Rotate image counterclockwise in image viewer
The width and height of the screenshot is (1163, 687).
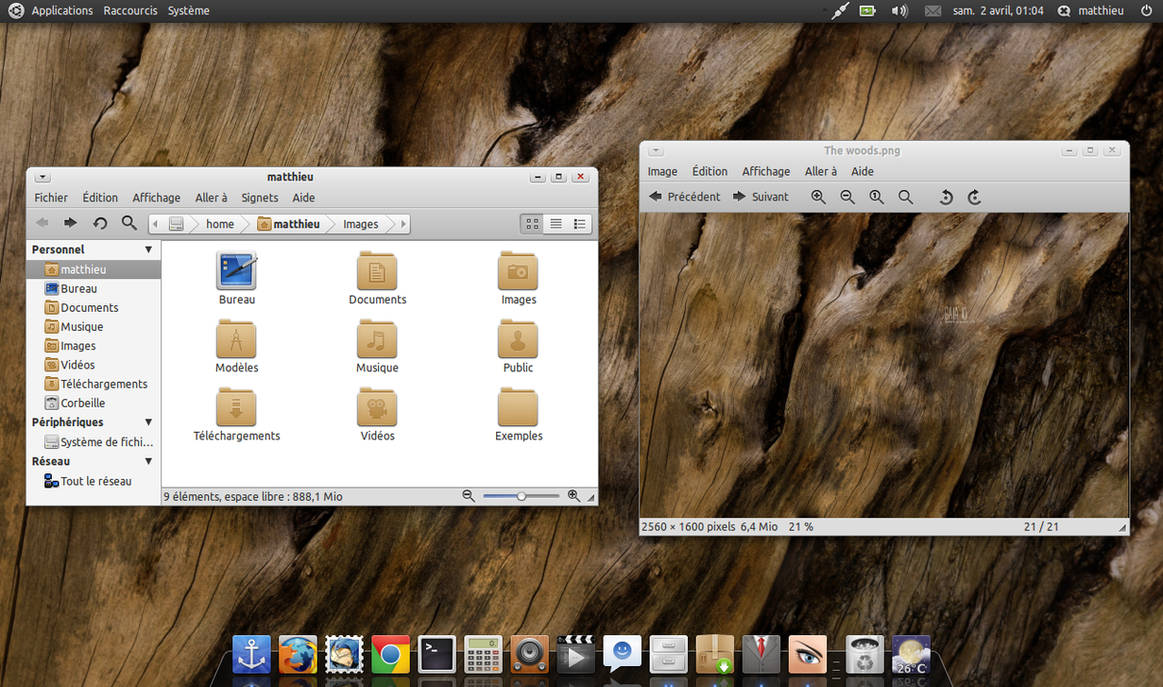[946, 197]
